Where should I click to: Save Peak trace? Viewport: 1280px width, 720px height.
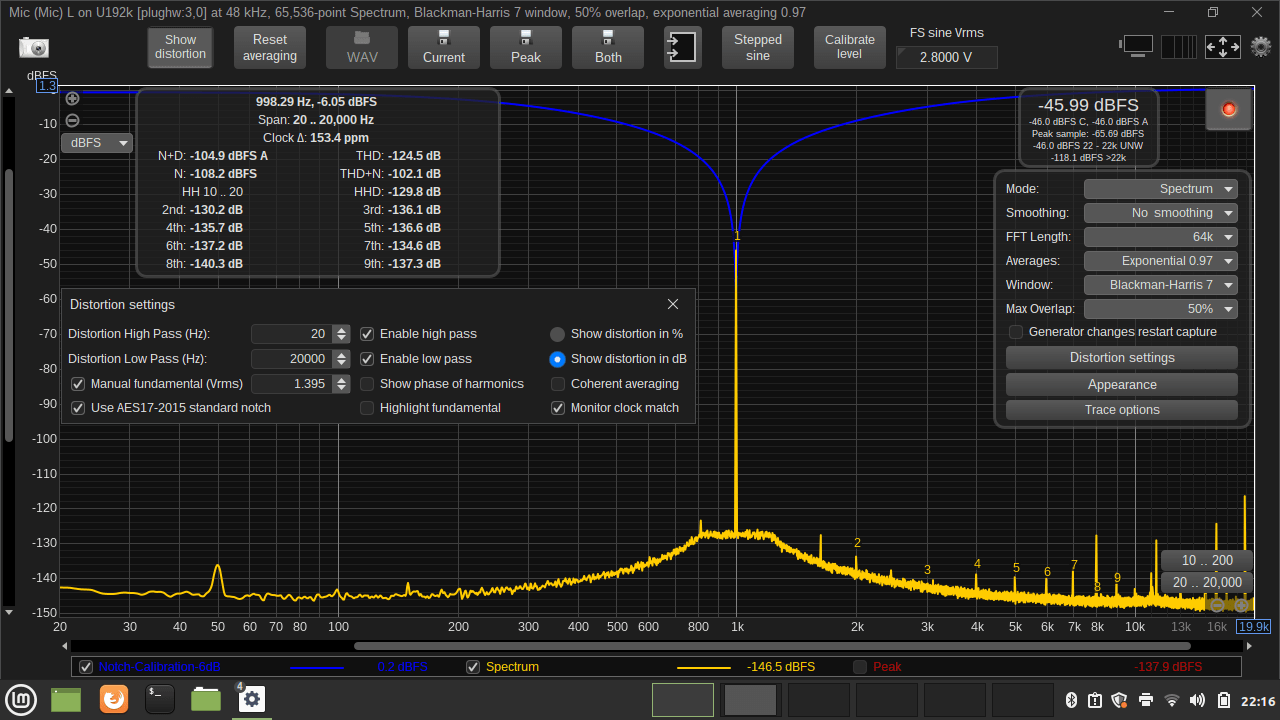coord(526,47)
